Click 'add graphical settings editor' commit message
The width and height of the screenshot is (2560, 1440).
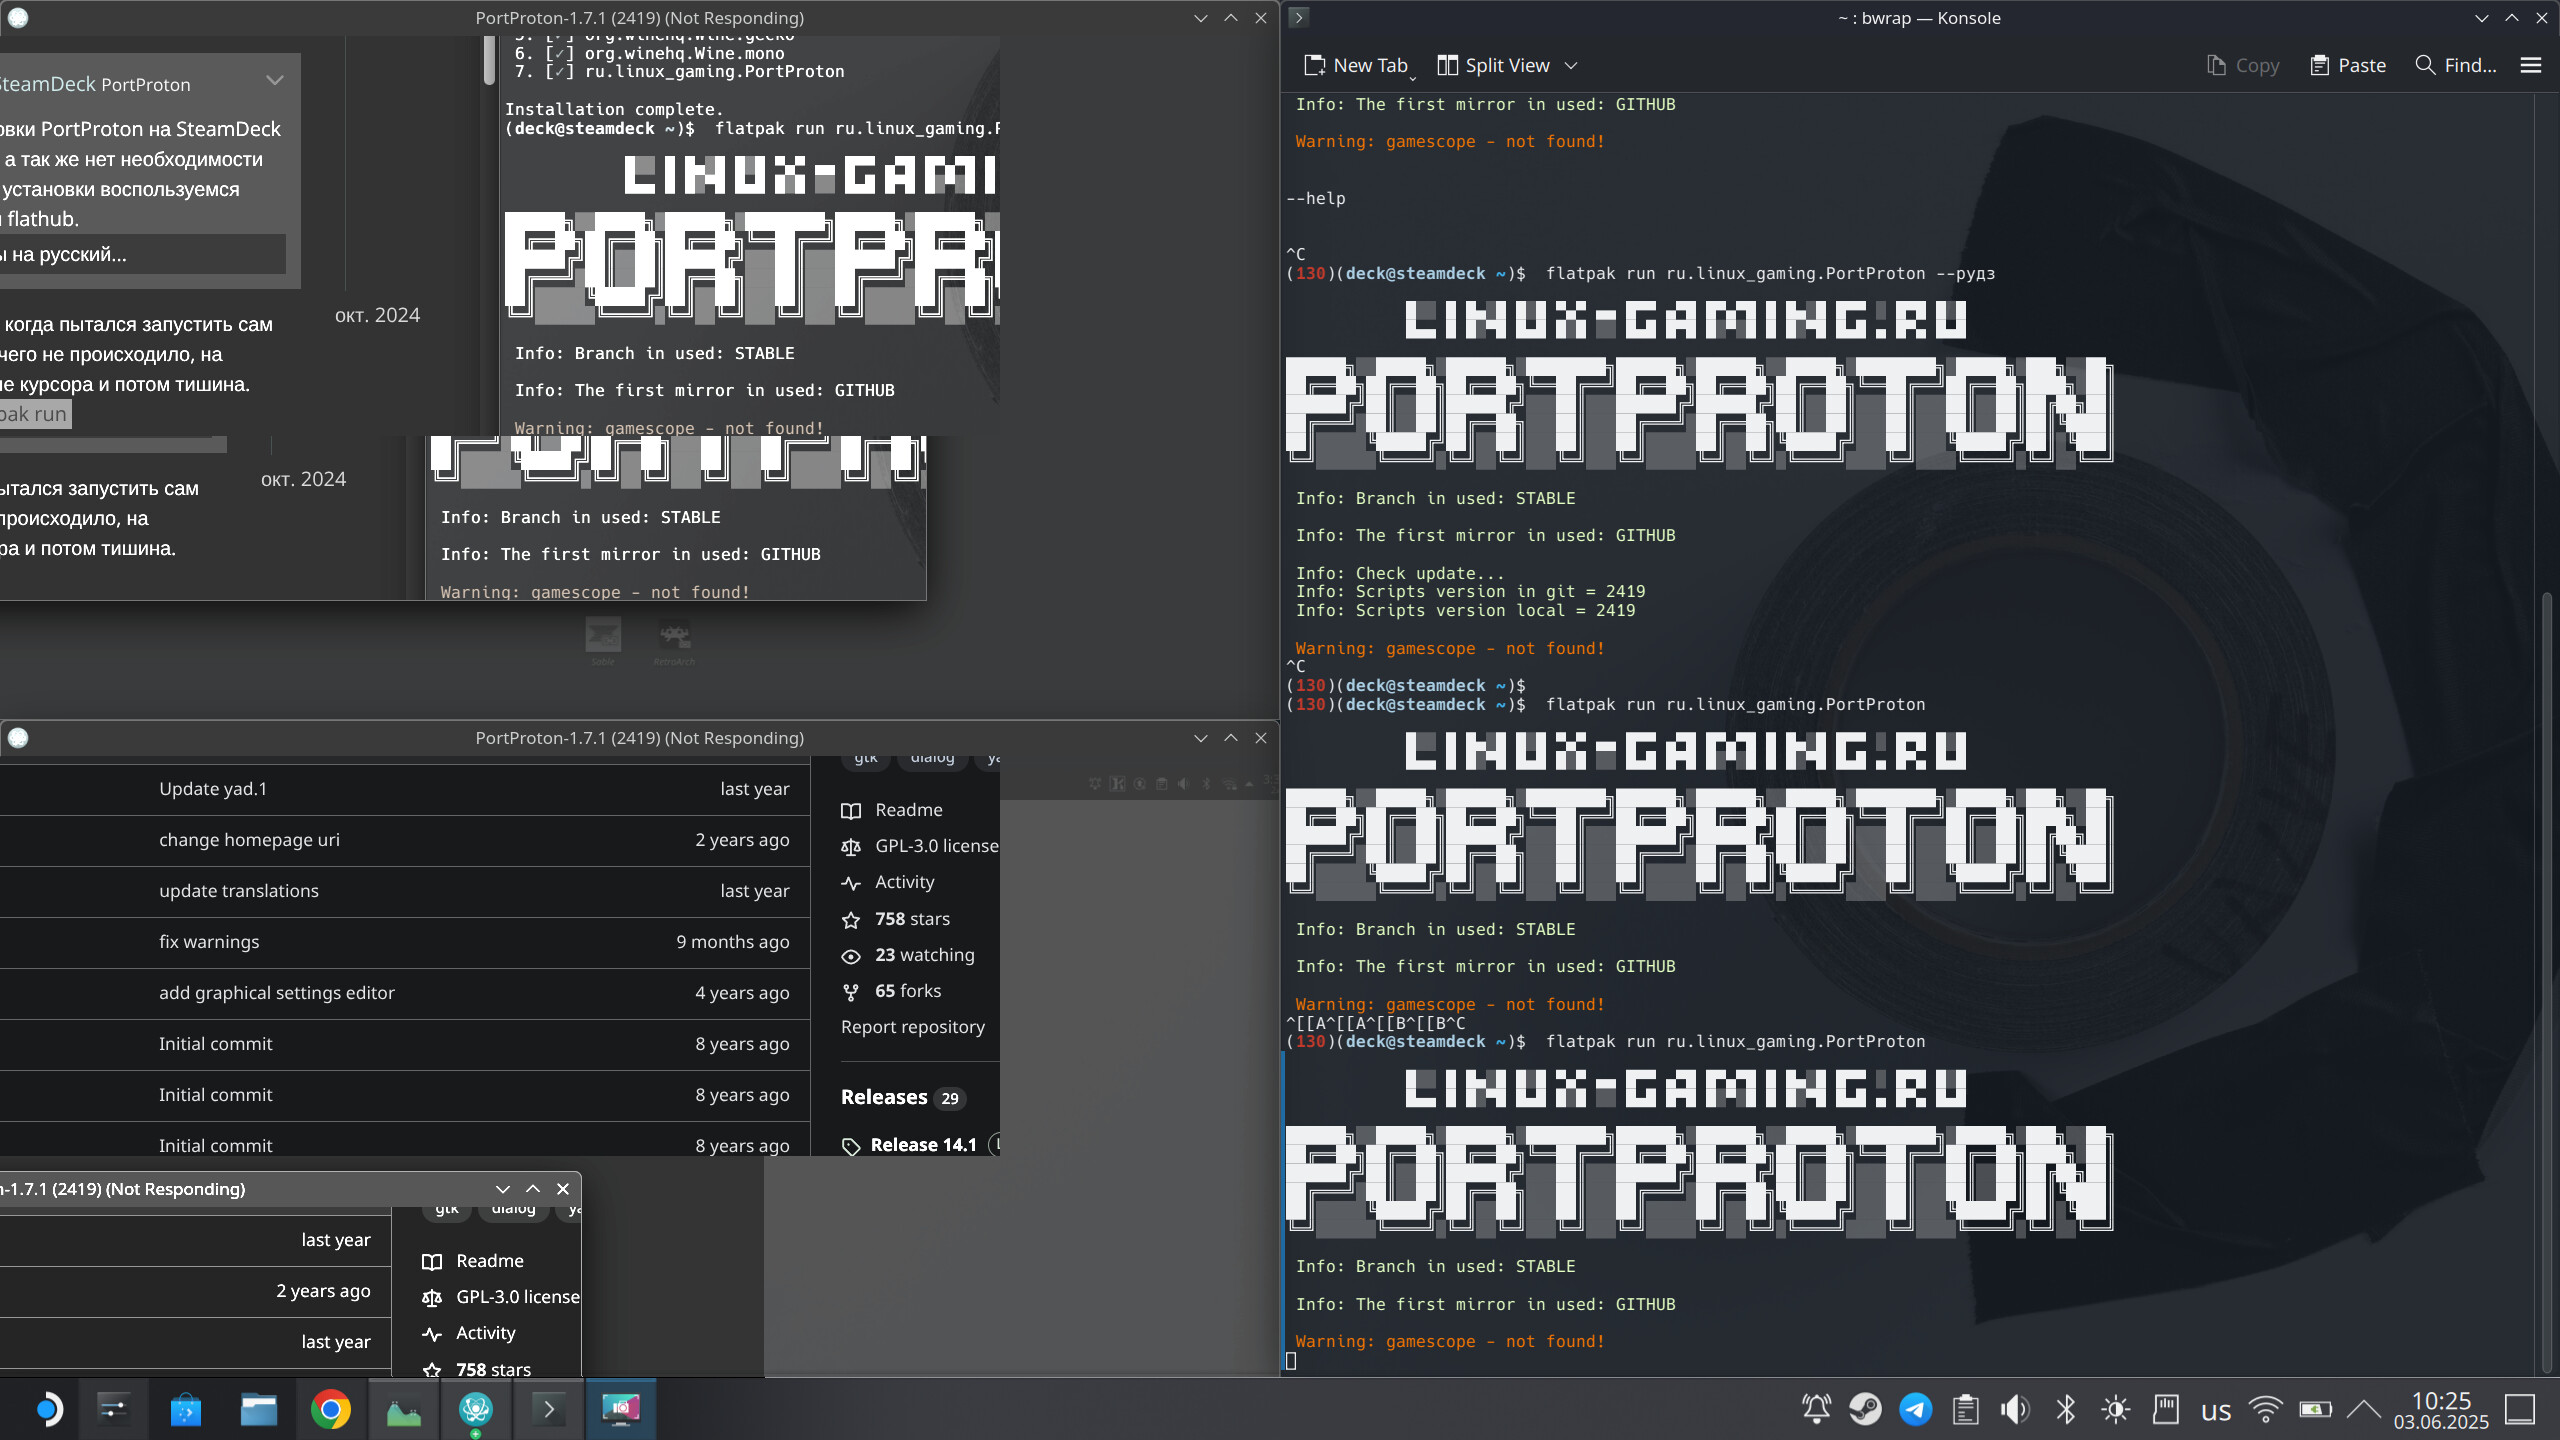coord(277,993)
